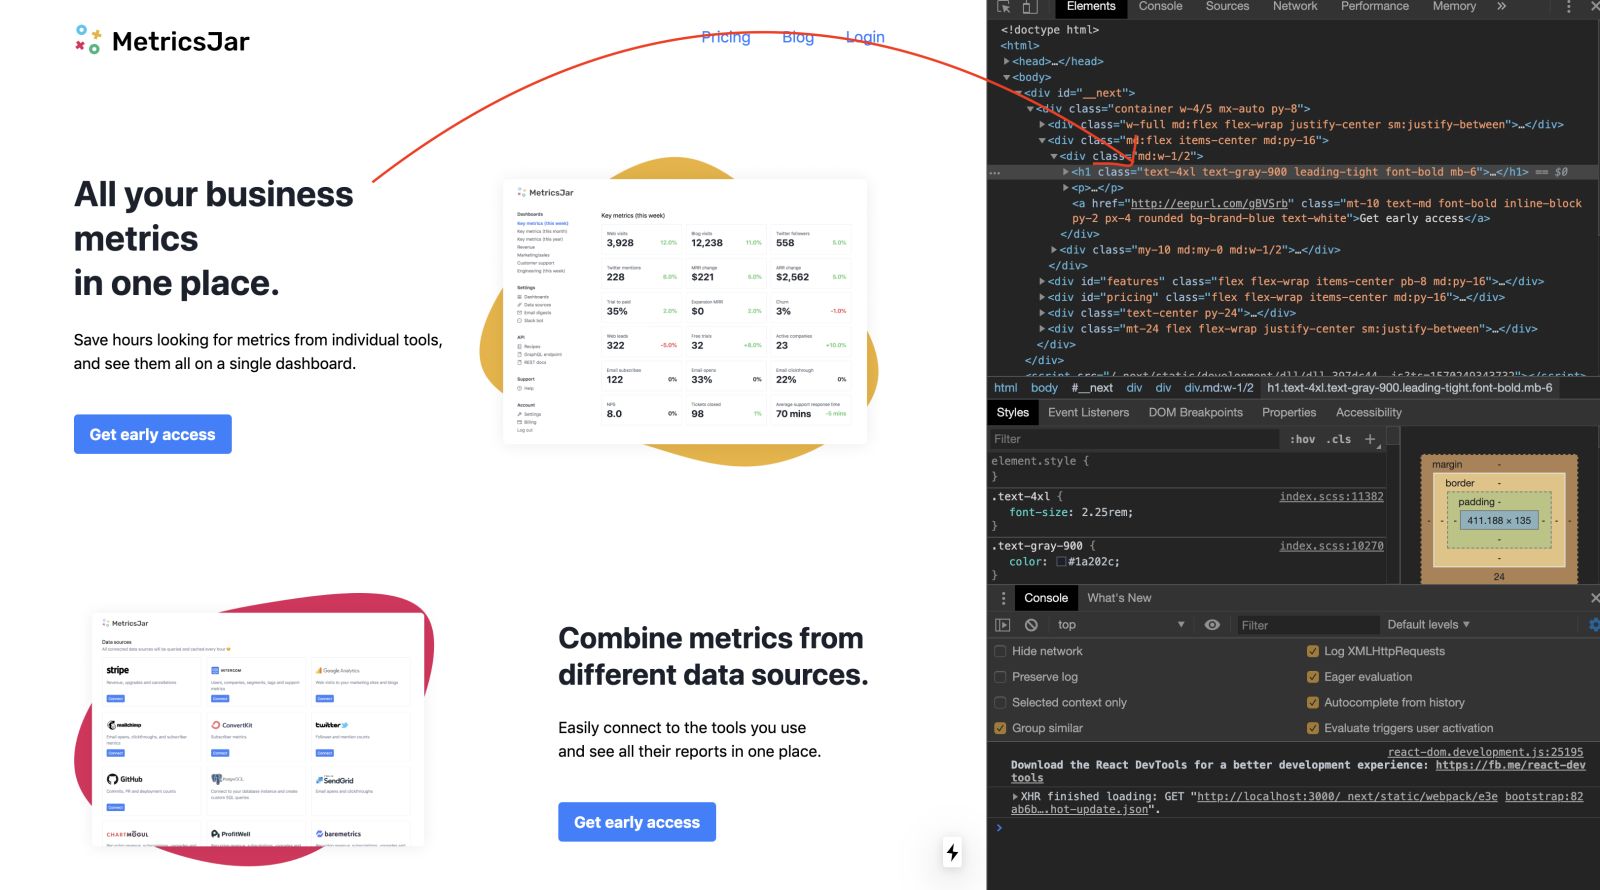Collapse the body element node
Viewport: 1600px width, 890px height.
1007,77
